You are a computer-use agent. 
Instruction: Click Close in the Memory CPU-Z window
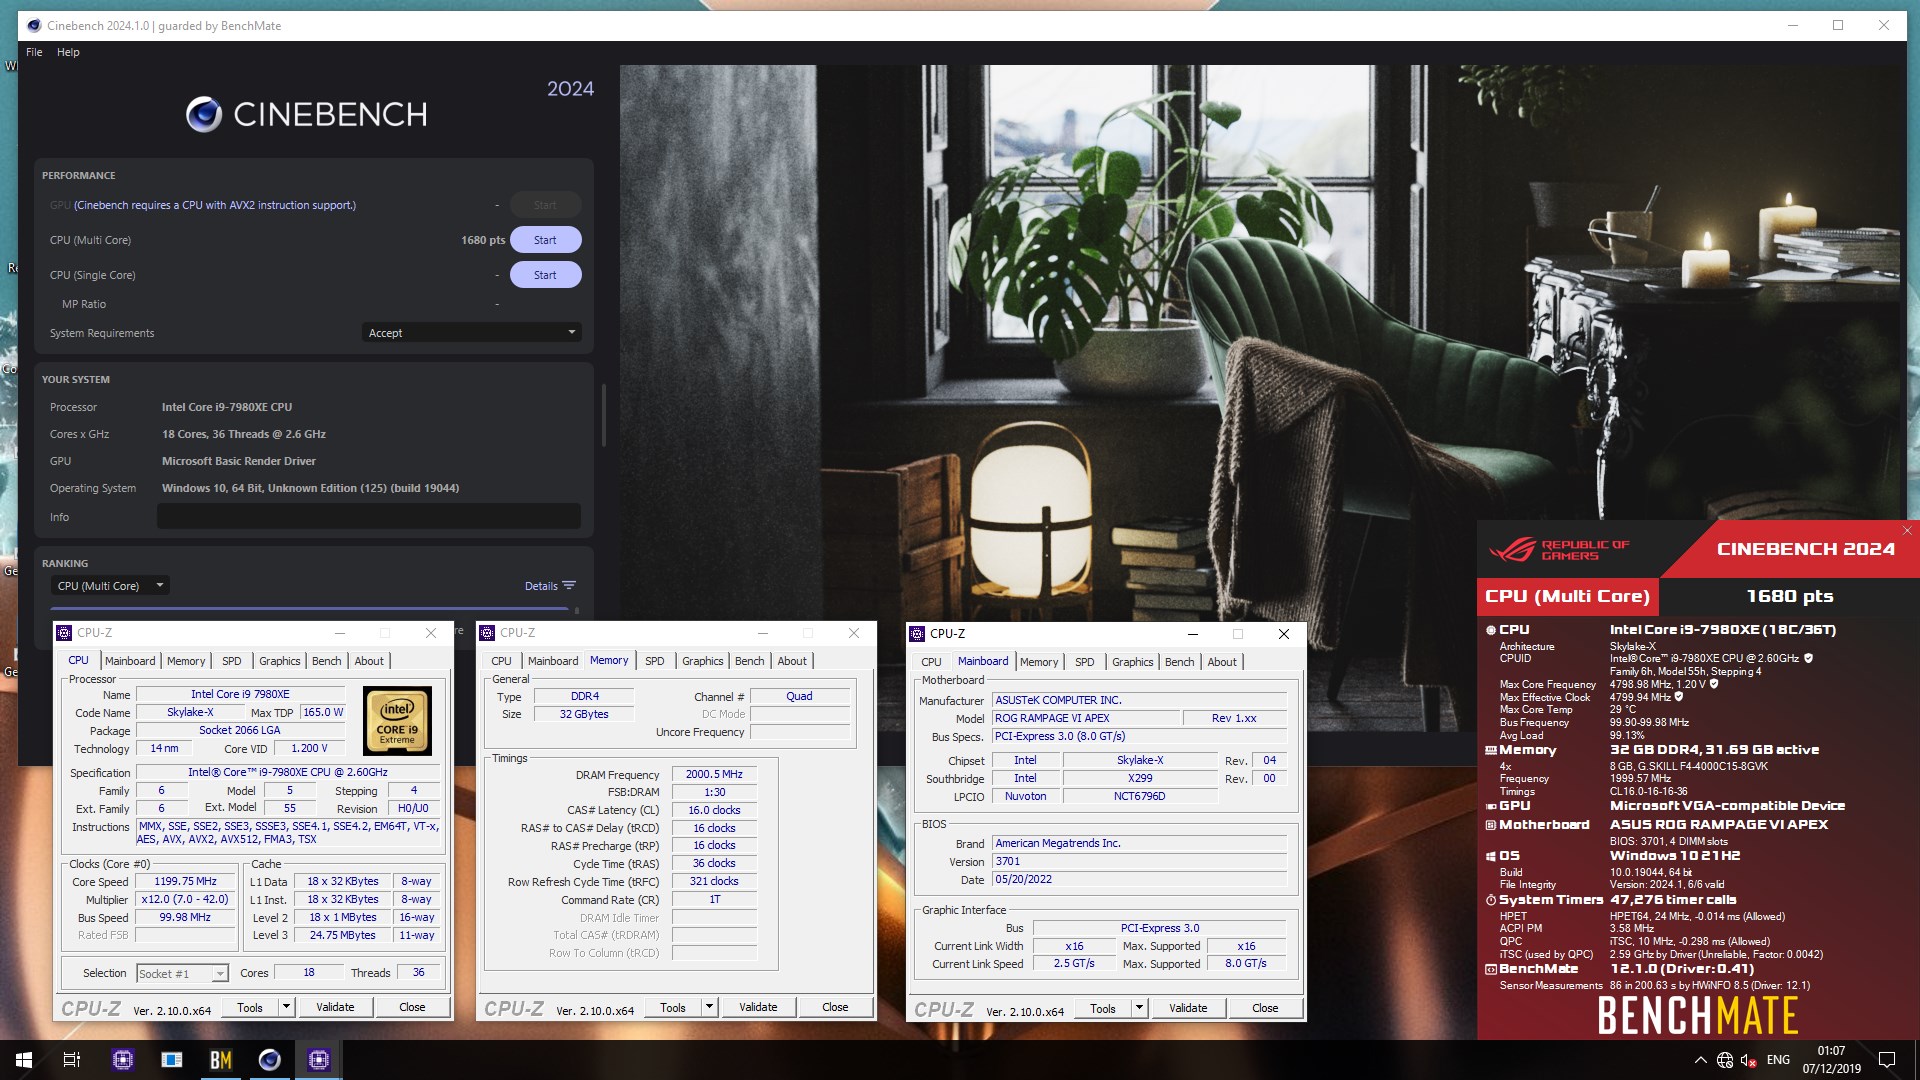[835, 1008]
